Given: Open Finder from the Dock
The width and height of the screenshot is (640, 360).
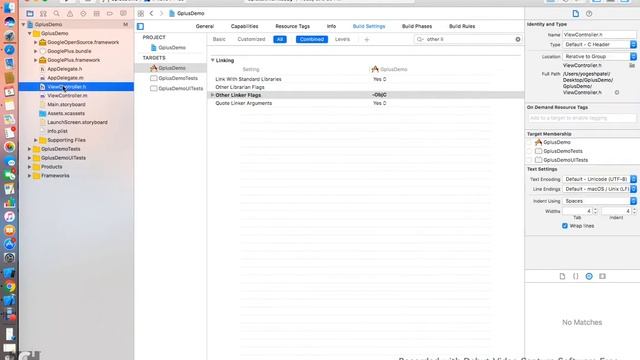Looking at the screenshot, I should coord(10,7).
